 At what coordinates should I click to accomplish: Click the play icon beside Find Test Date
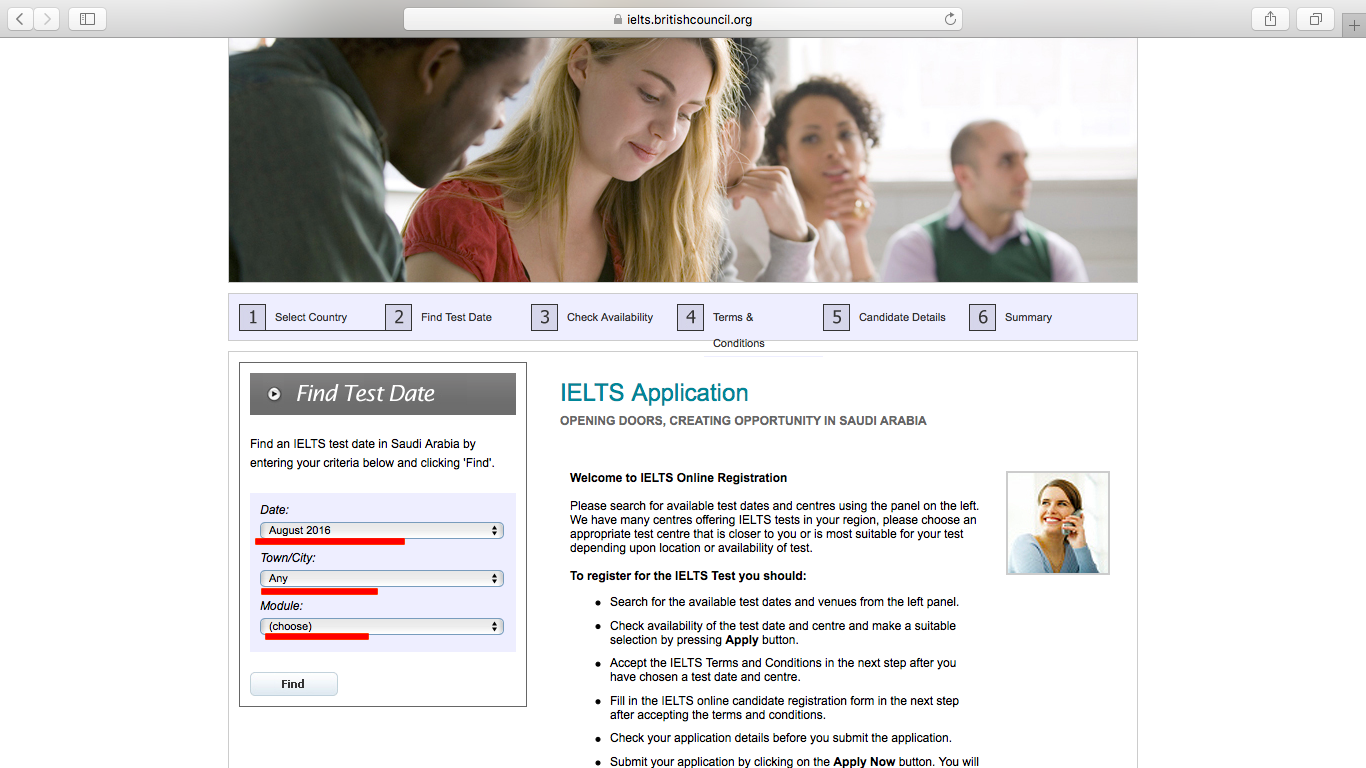(274, 394)
